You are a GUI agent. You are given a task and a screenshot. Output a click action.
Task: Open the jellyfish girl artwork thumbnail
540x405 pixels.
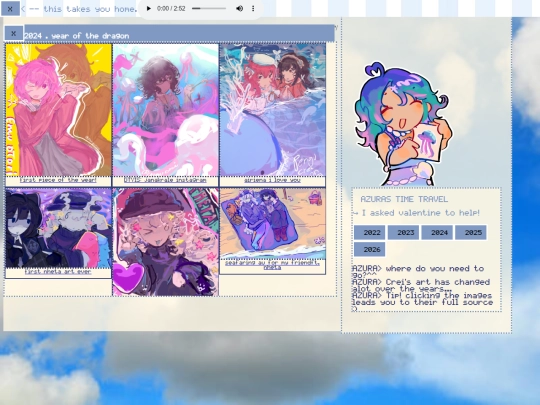click(166, 110)
